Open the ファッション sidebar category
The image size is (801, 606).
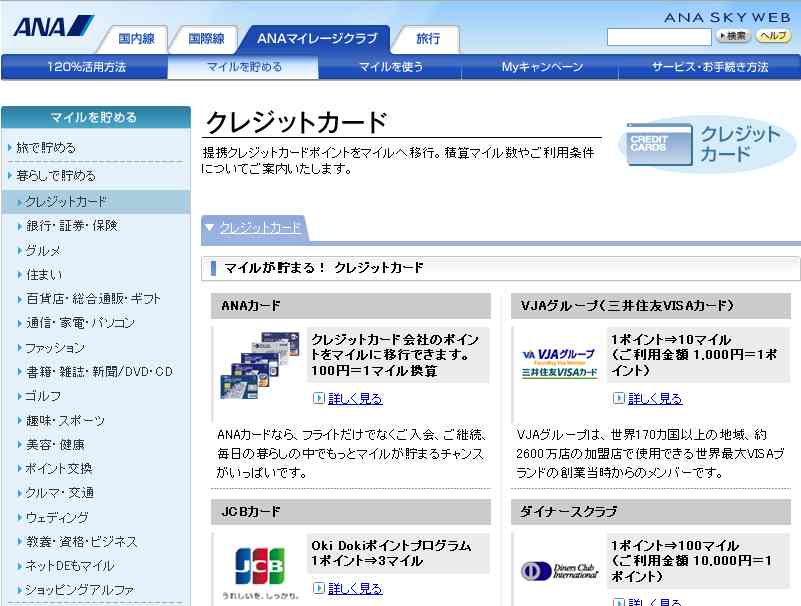point(55,347)
